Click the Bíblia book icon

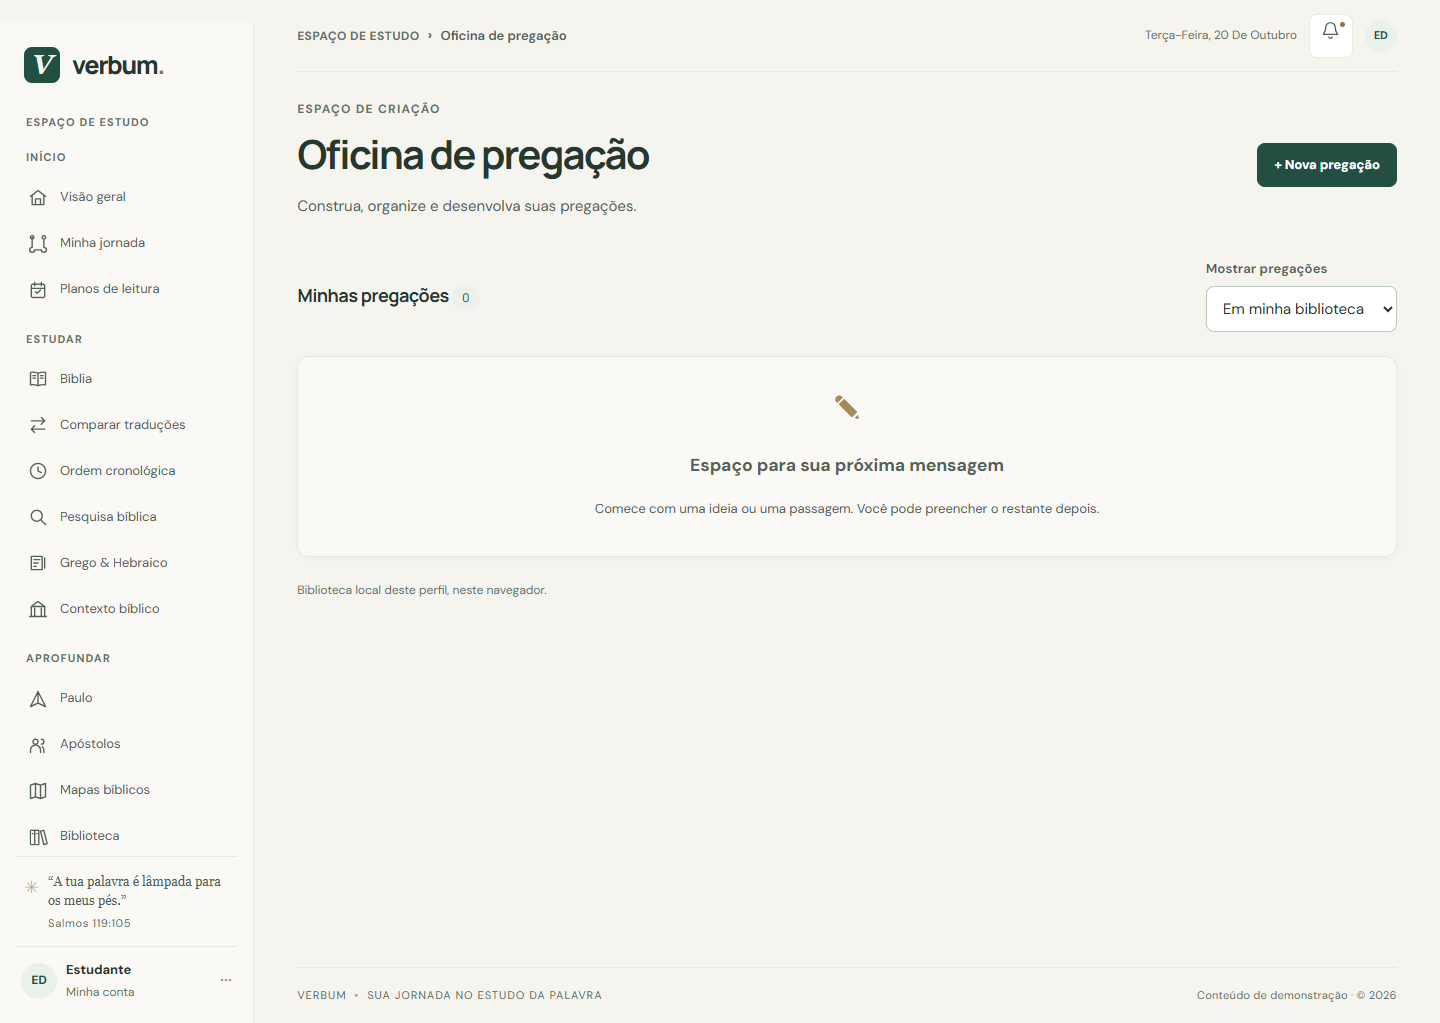[x=38, y=379]
